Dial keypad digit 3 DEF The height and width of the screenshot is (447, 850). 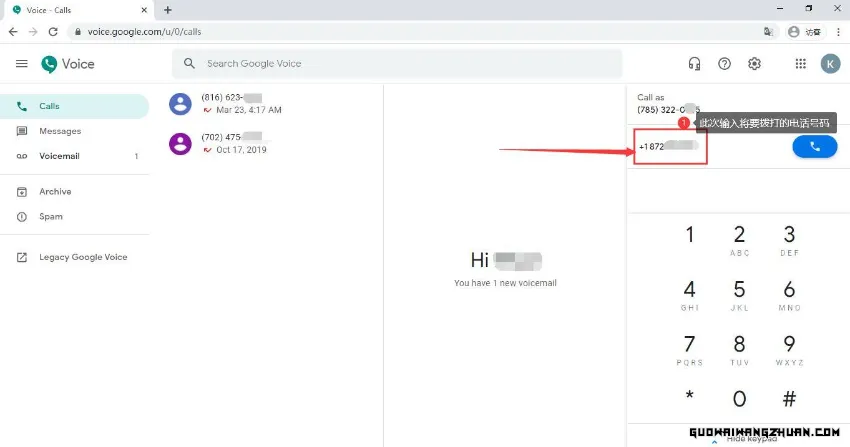point(789,240)
